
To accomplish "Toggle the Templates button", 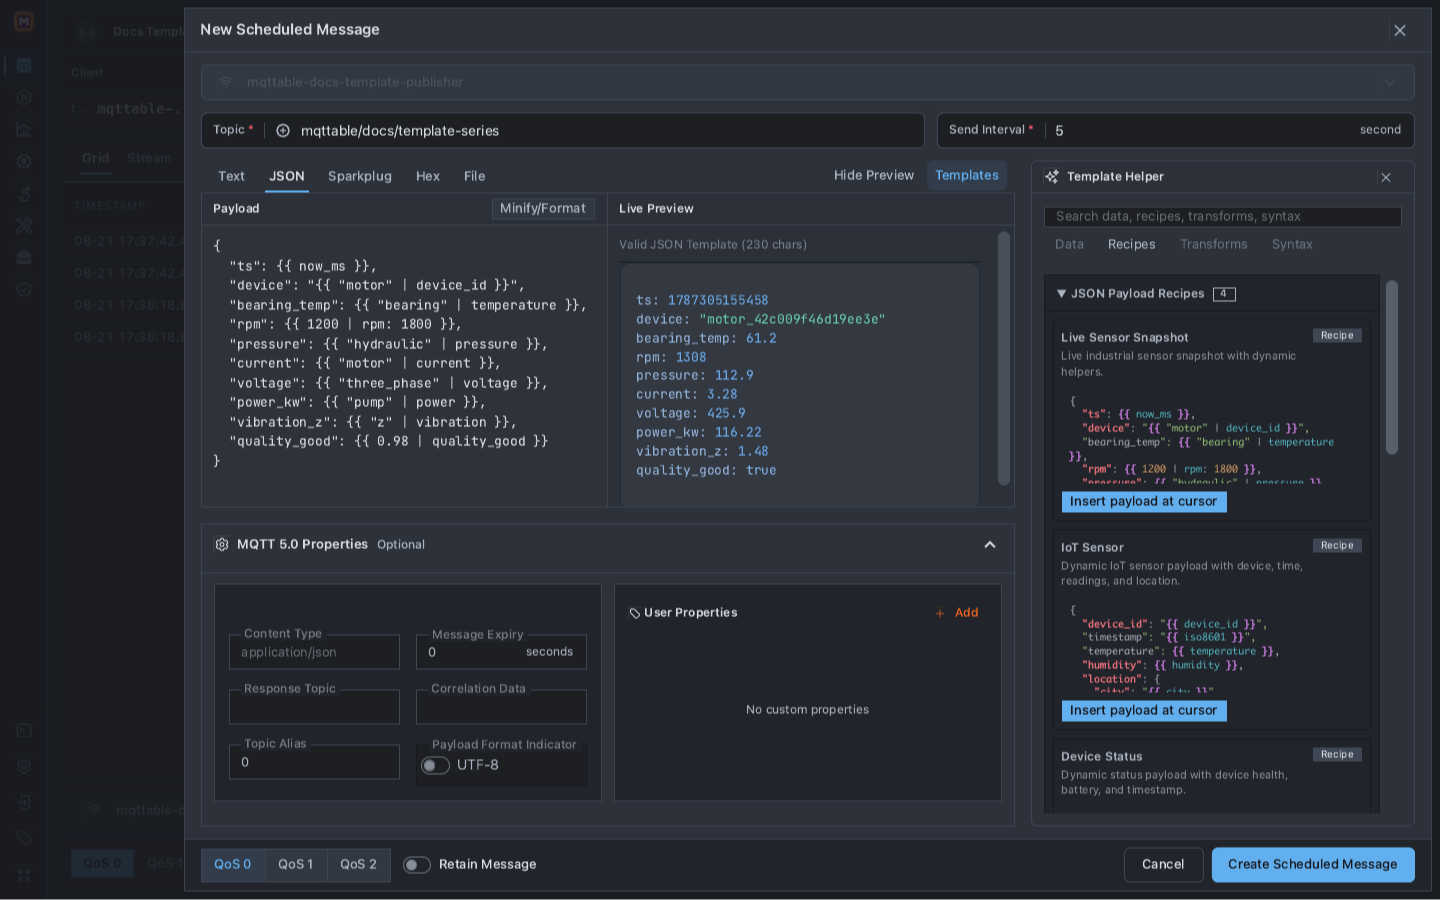I will (967, 176).
